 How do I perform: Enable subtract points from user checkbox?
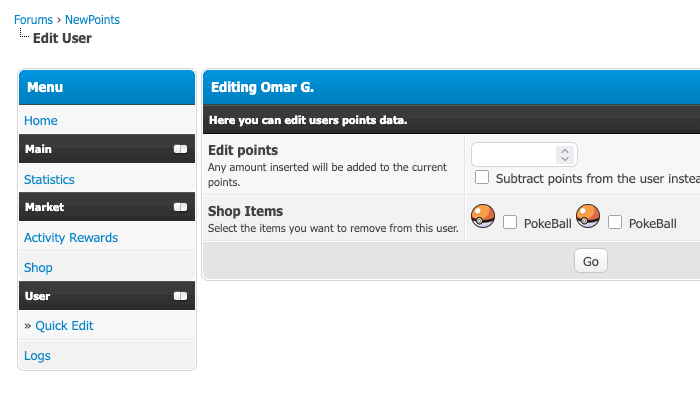pos(482,178)
